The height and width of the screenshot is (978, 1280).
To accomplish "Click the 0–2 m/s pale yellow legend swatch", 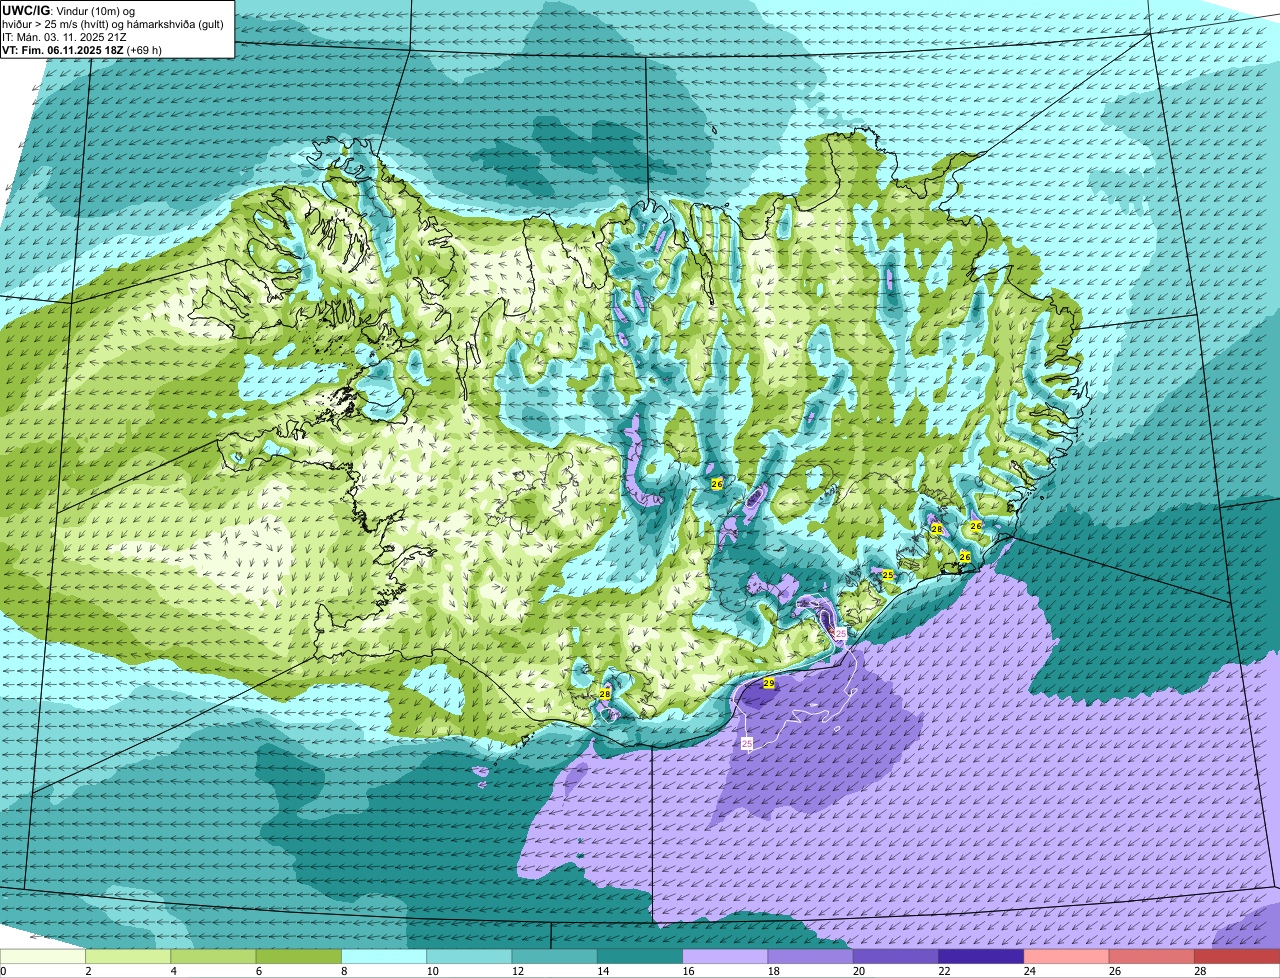I will click(x=43, y=956).
